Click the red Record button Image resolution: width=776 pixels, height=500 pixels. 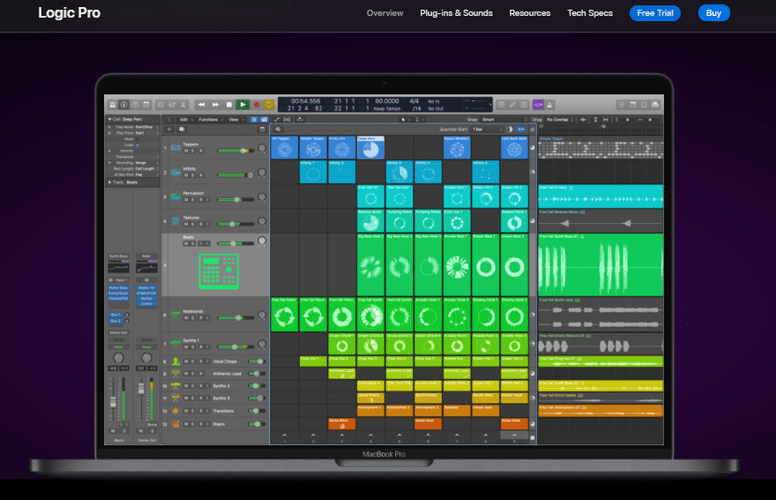coord(256,104)
